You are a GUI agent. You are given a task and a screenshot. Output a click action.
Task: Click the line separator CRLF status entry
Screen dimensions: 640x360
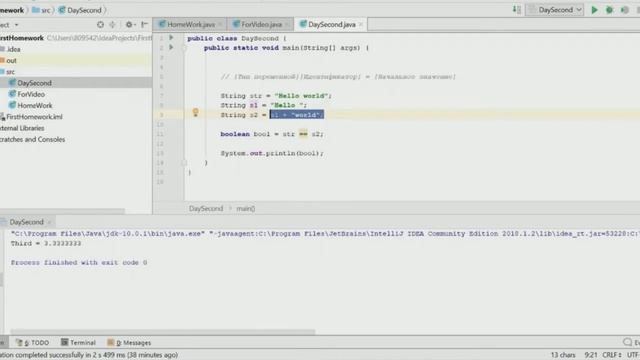point(611,355)
